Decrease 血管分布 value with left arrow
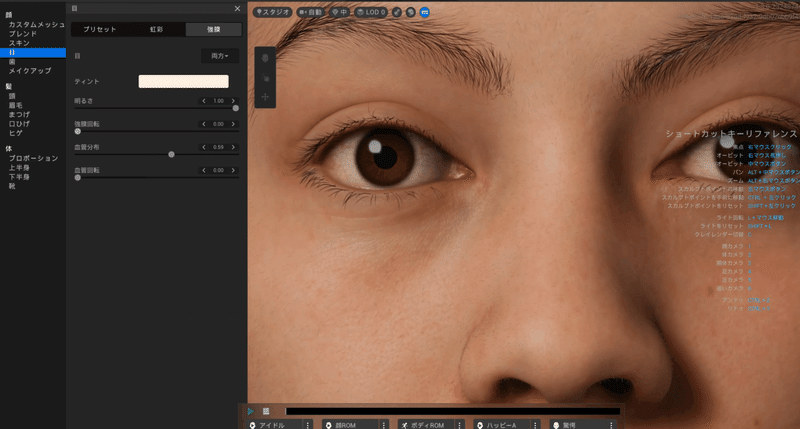Viewport: 800px width, 429px height. 204,147
